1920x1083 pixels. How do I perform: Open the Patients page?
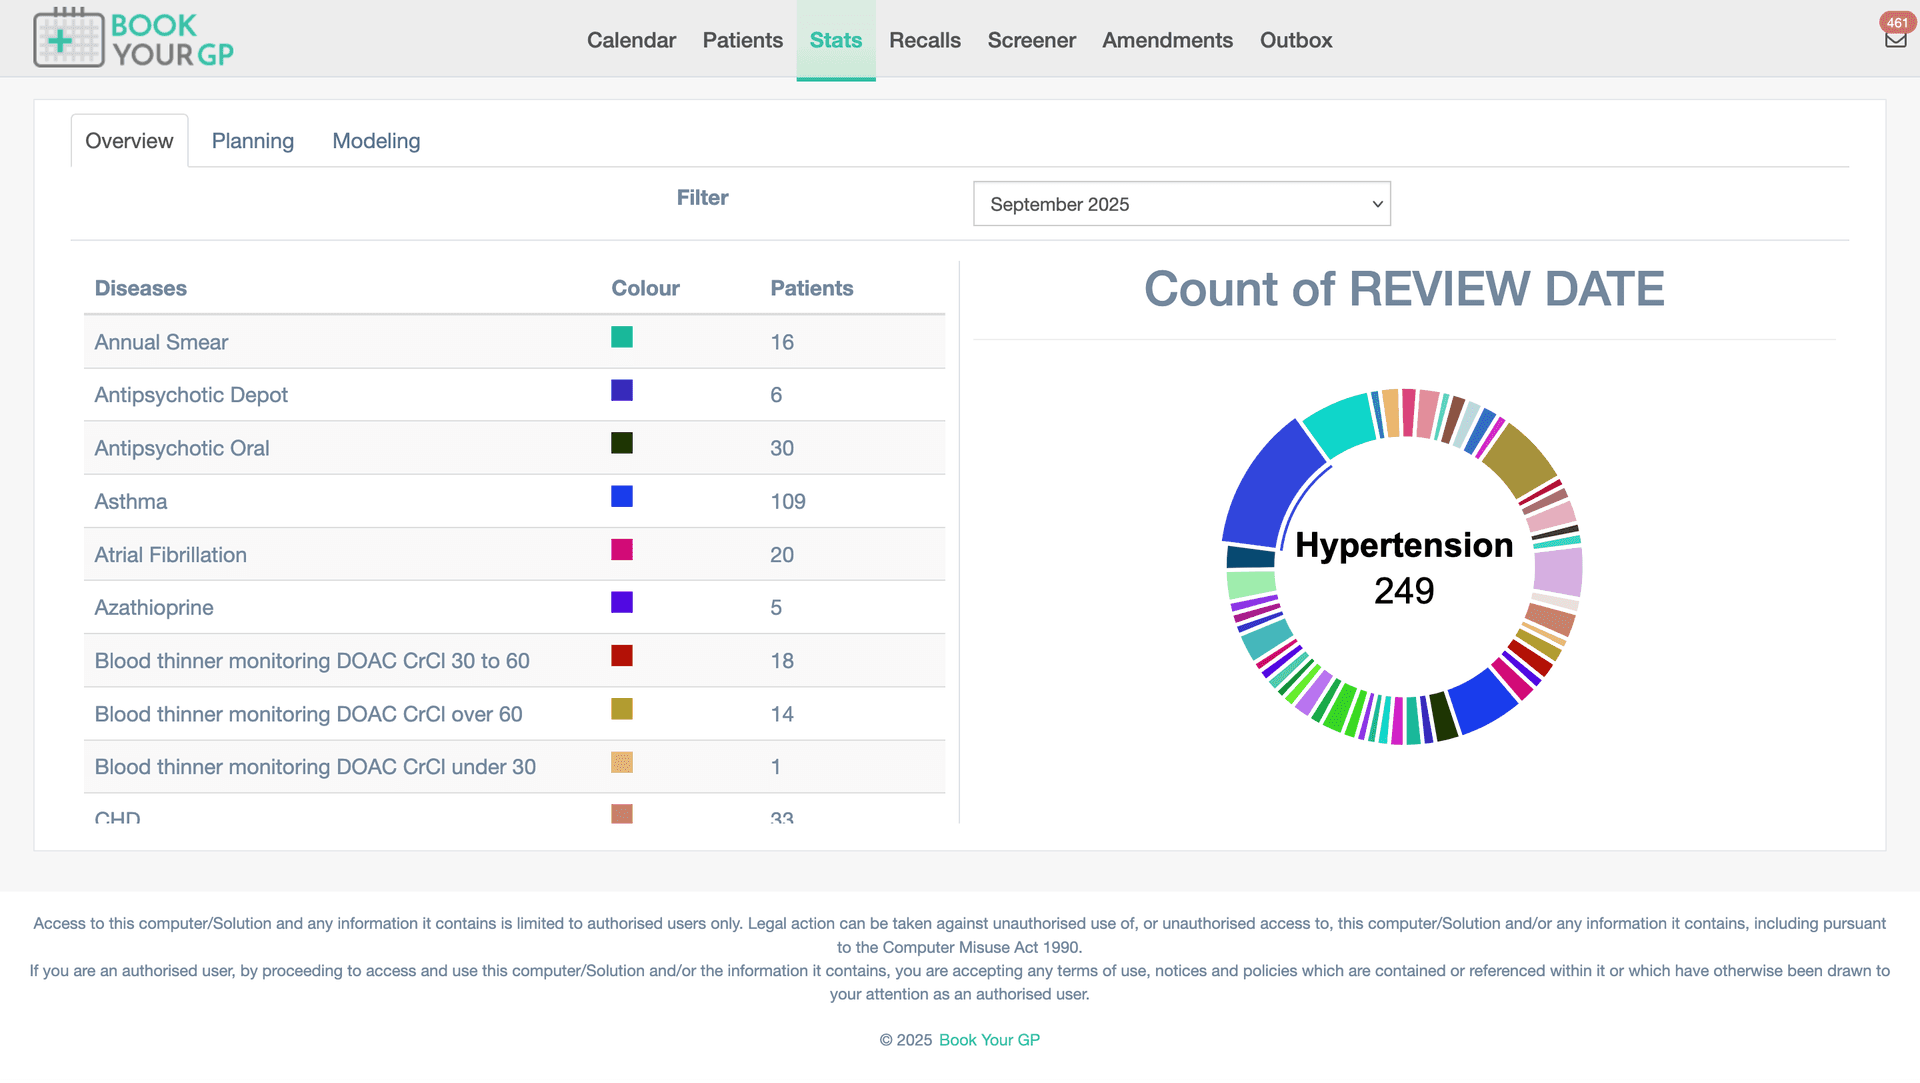[742, 40]
